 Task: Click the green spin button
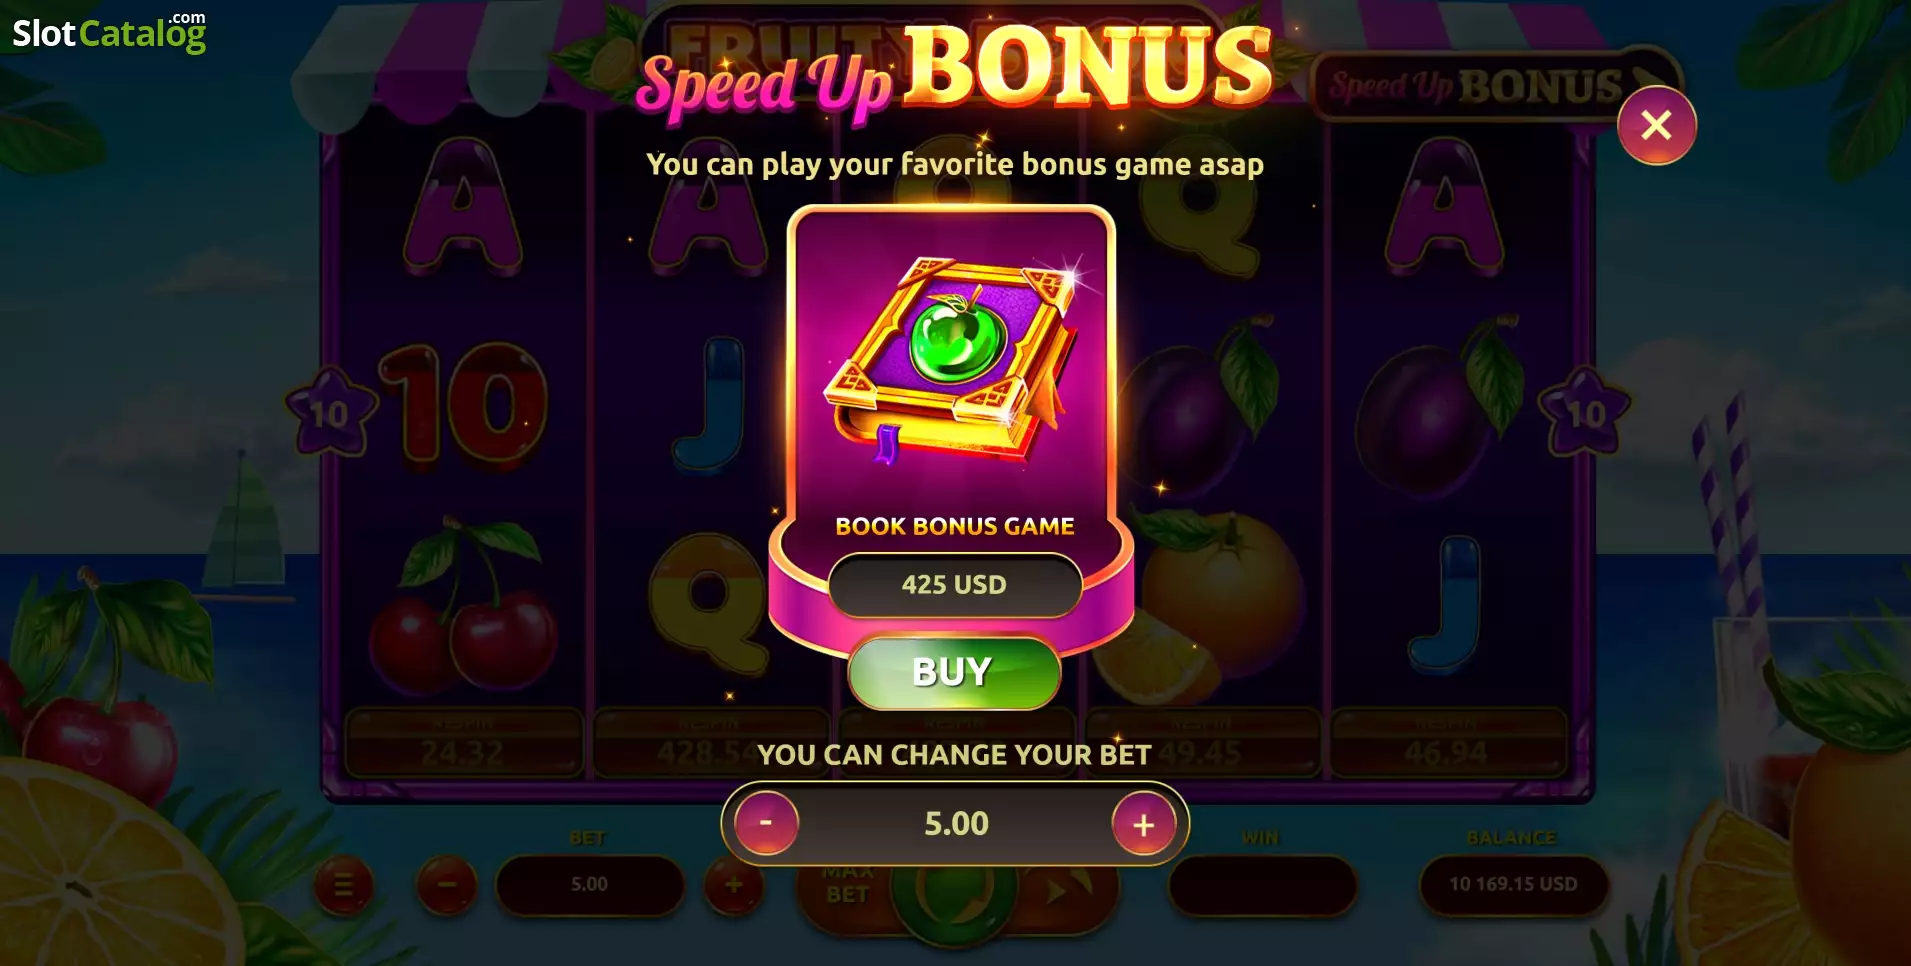coord(954,898)
